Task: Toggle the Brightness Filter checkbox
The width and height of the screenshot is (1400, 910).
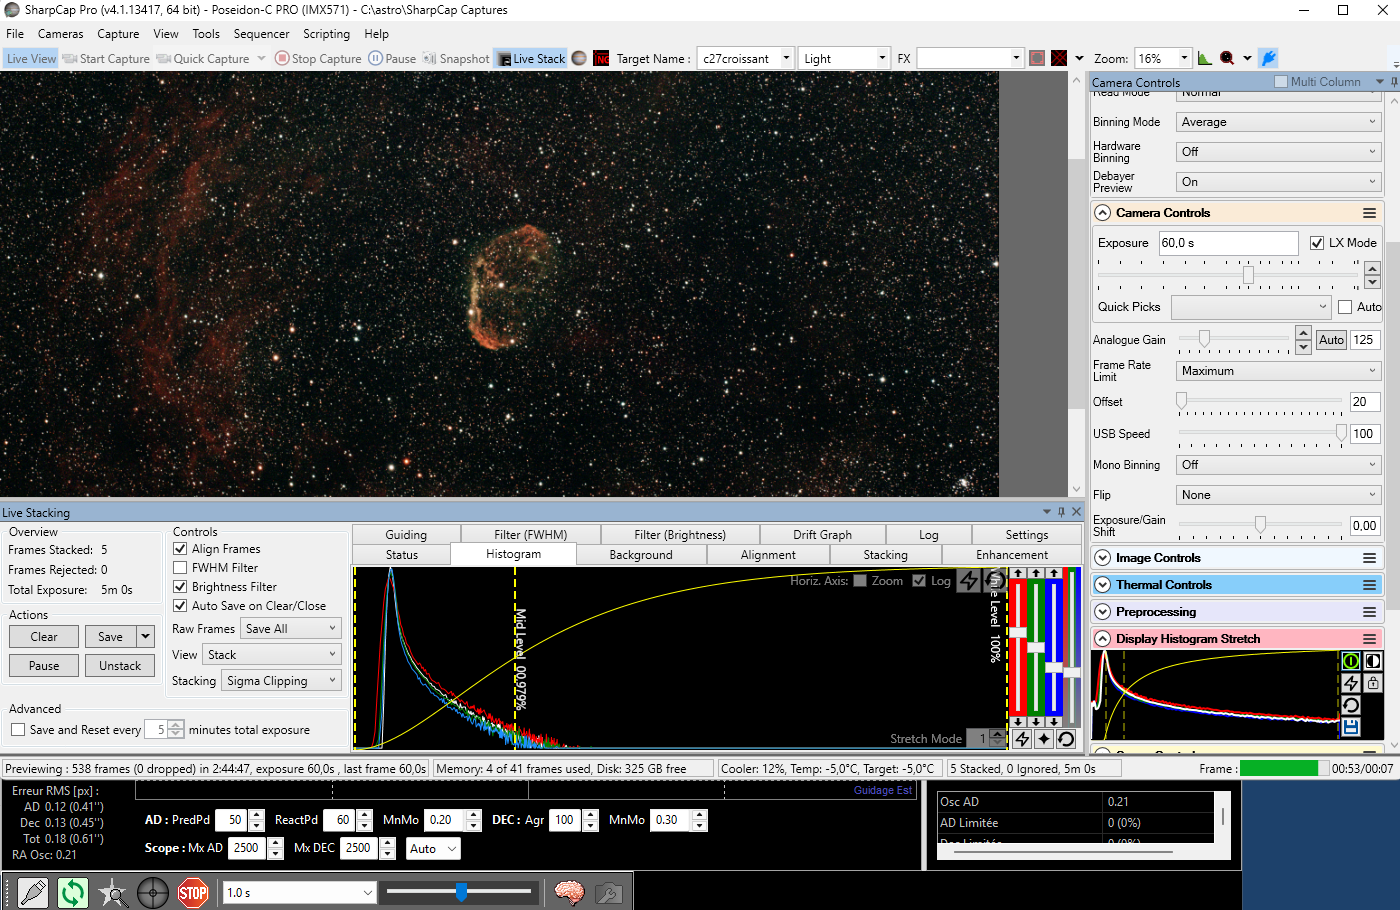Action: pos(180,587)
